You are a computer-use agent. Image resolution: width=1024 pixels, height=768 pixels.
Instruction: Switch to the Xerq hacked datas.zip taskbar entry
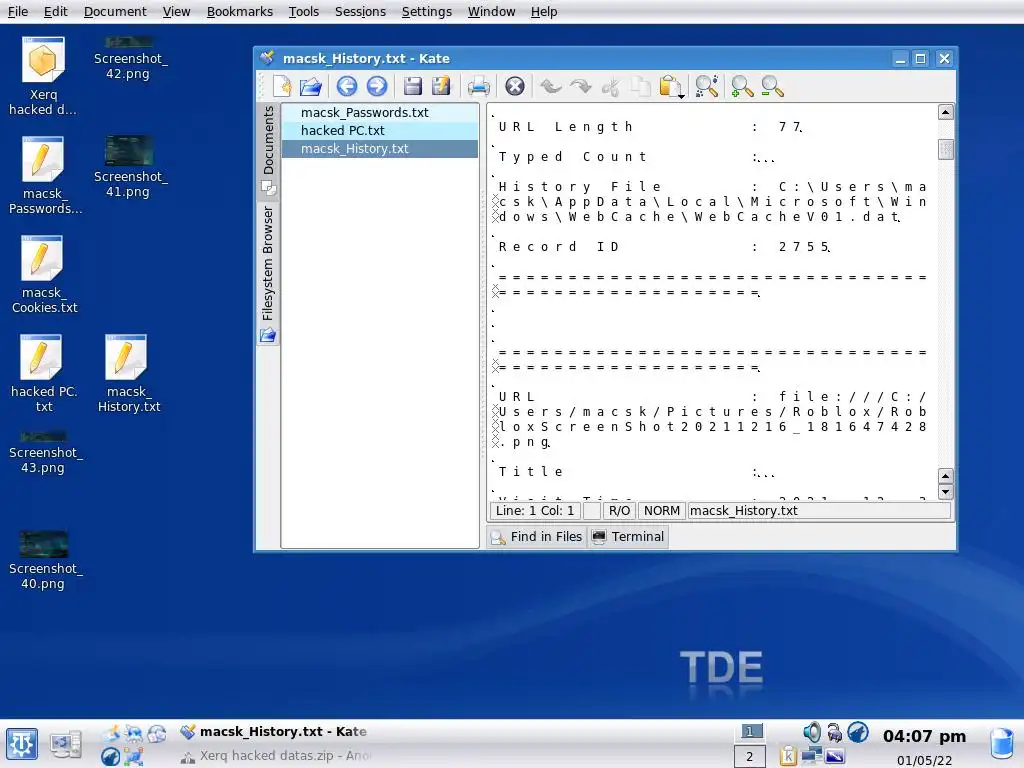click(276, 756)
